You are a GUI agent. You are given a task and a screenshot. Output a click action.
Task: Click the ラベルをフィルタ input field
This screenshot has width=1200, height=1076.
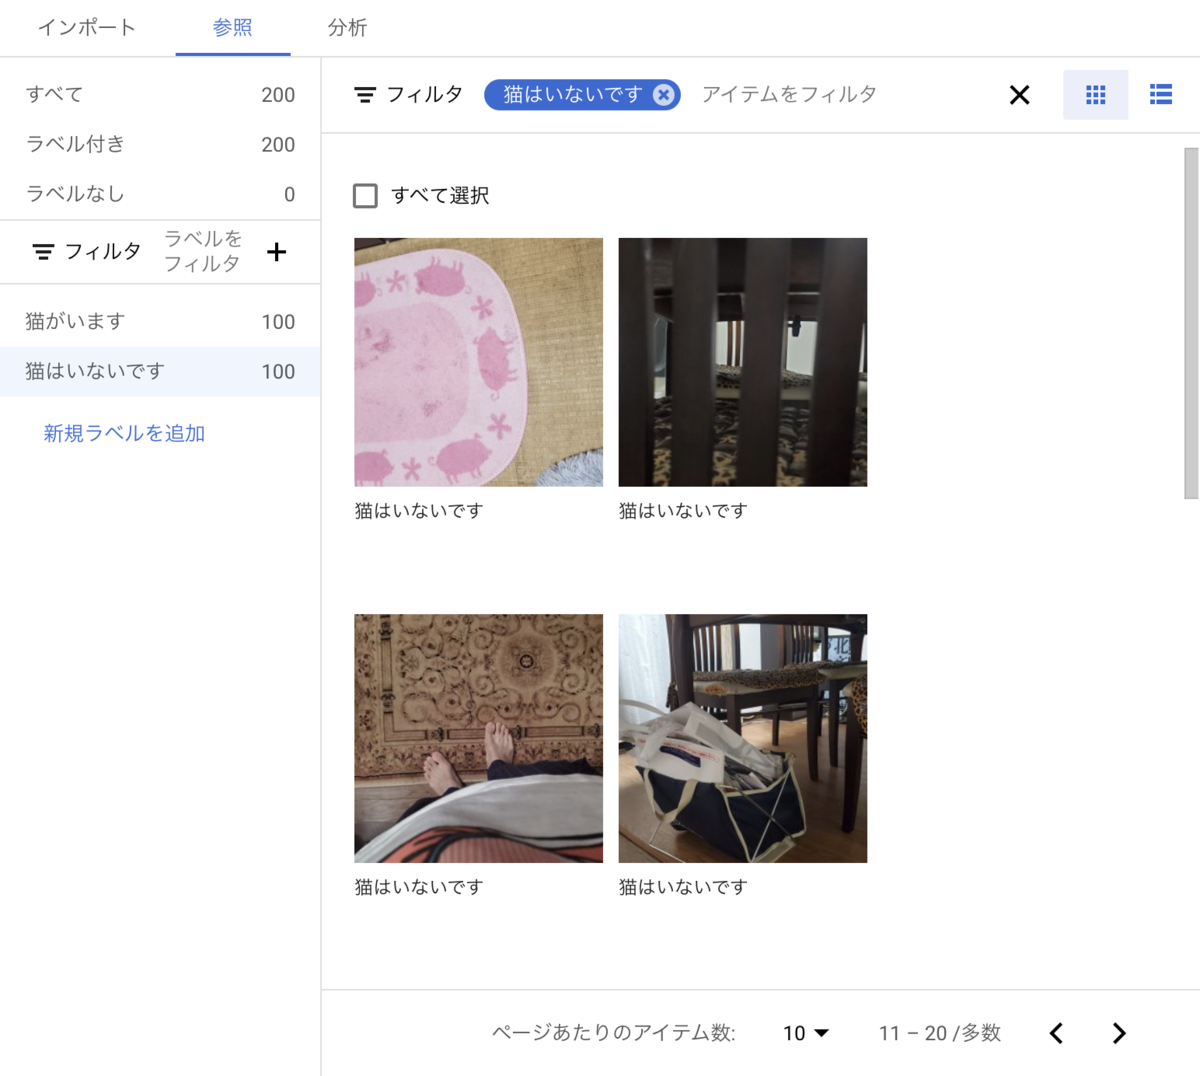click(203, 252)
